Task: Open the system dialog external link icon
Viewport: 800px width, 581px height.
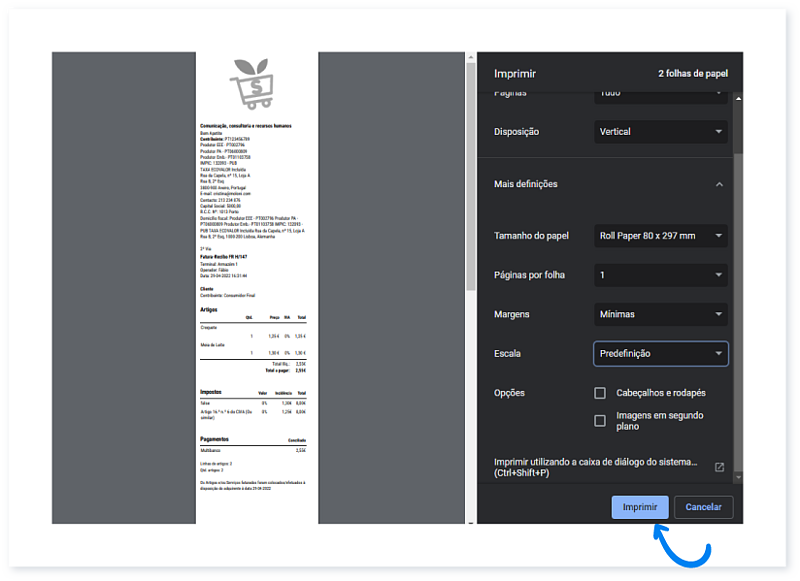Action: point(719,467)
